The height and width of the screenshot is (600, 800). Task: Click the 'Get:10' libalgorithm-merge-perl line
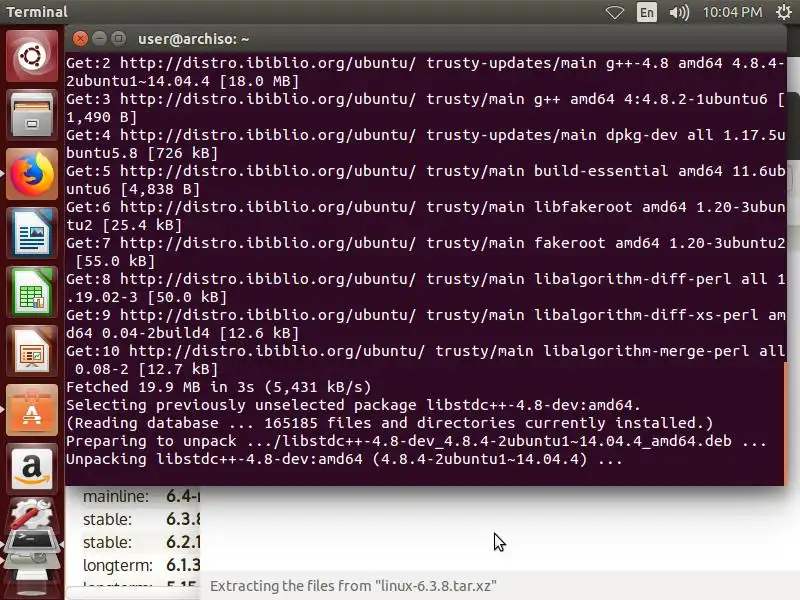426,360
